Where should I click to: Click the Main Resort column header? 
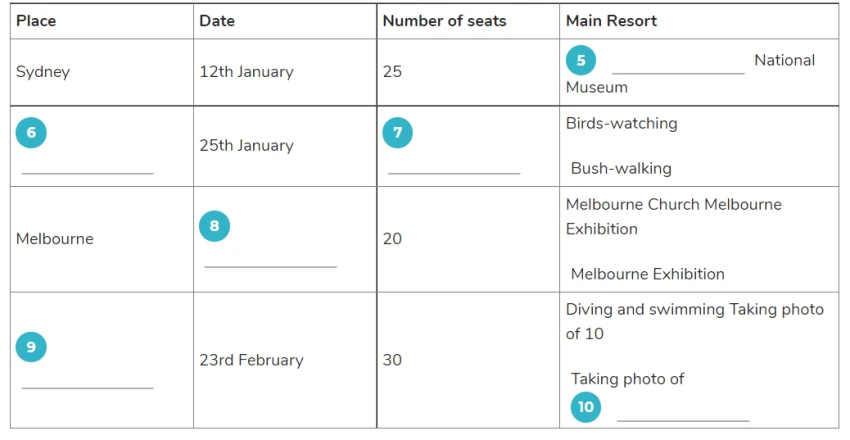(x=611, y=21)
